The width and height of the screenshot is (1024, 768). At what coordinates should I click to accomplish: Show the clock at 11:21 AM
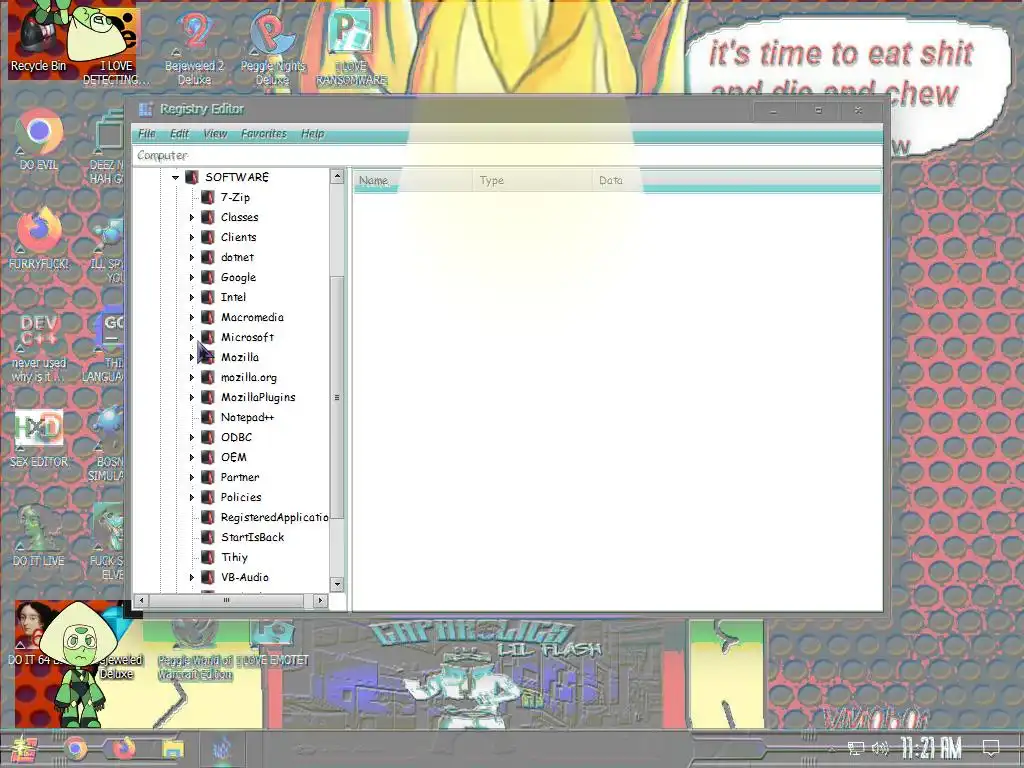tap(932, 748)
